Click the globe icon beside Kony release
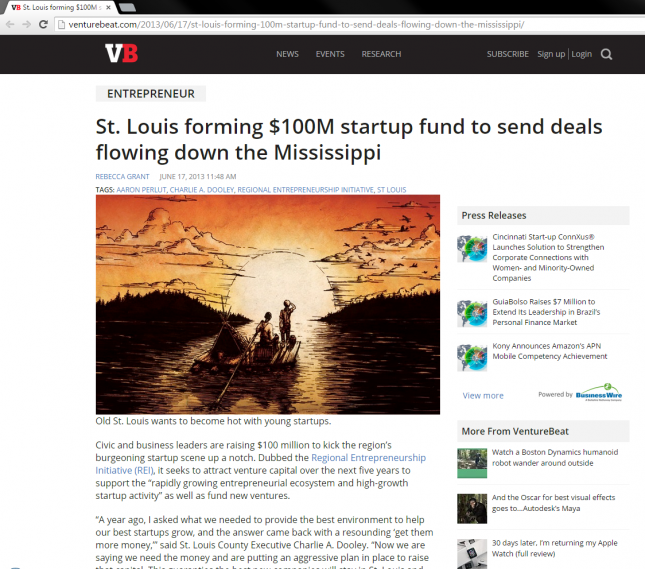 coord(472,358)
